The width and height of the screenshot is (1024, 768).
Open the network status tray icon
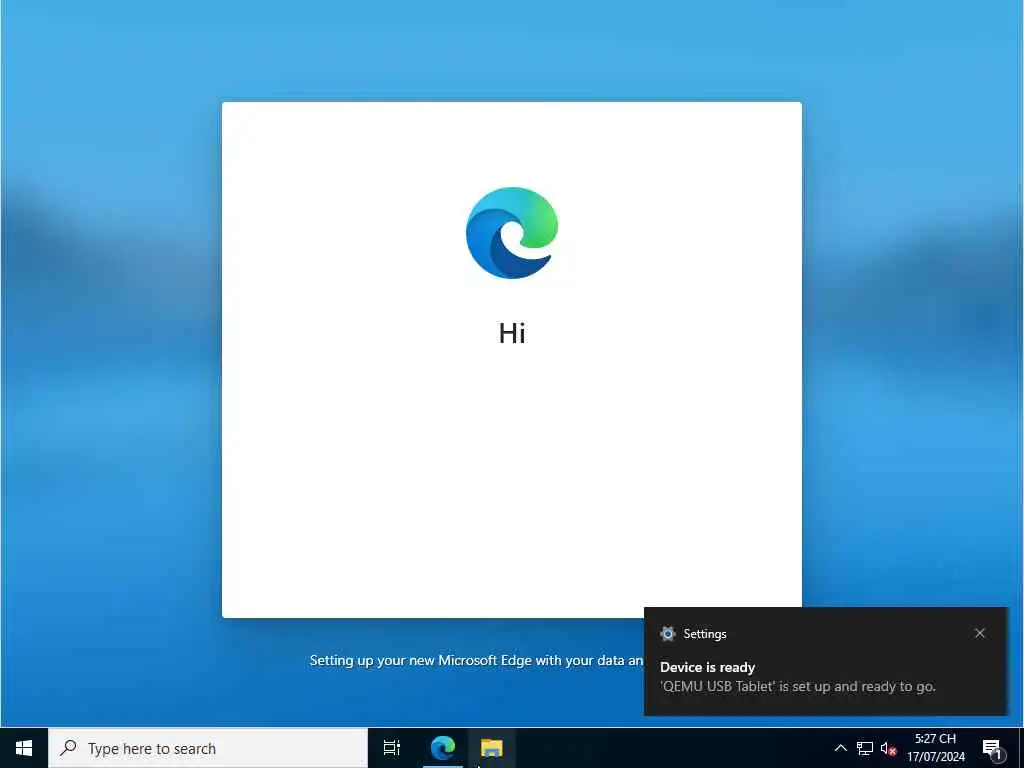point(865,748)
